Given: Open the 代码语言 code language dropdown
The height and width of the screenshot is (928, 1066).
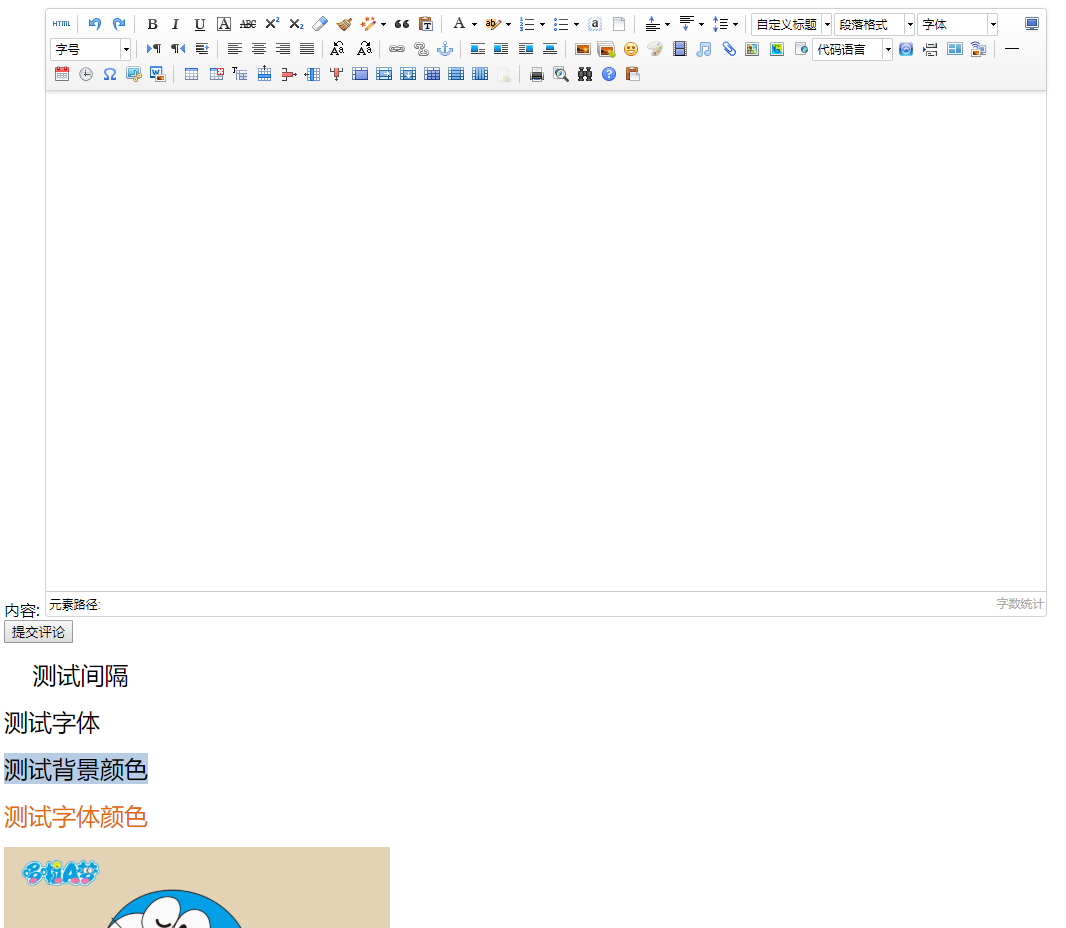Looking at the screenshot, I should tap(853, 50).
